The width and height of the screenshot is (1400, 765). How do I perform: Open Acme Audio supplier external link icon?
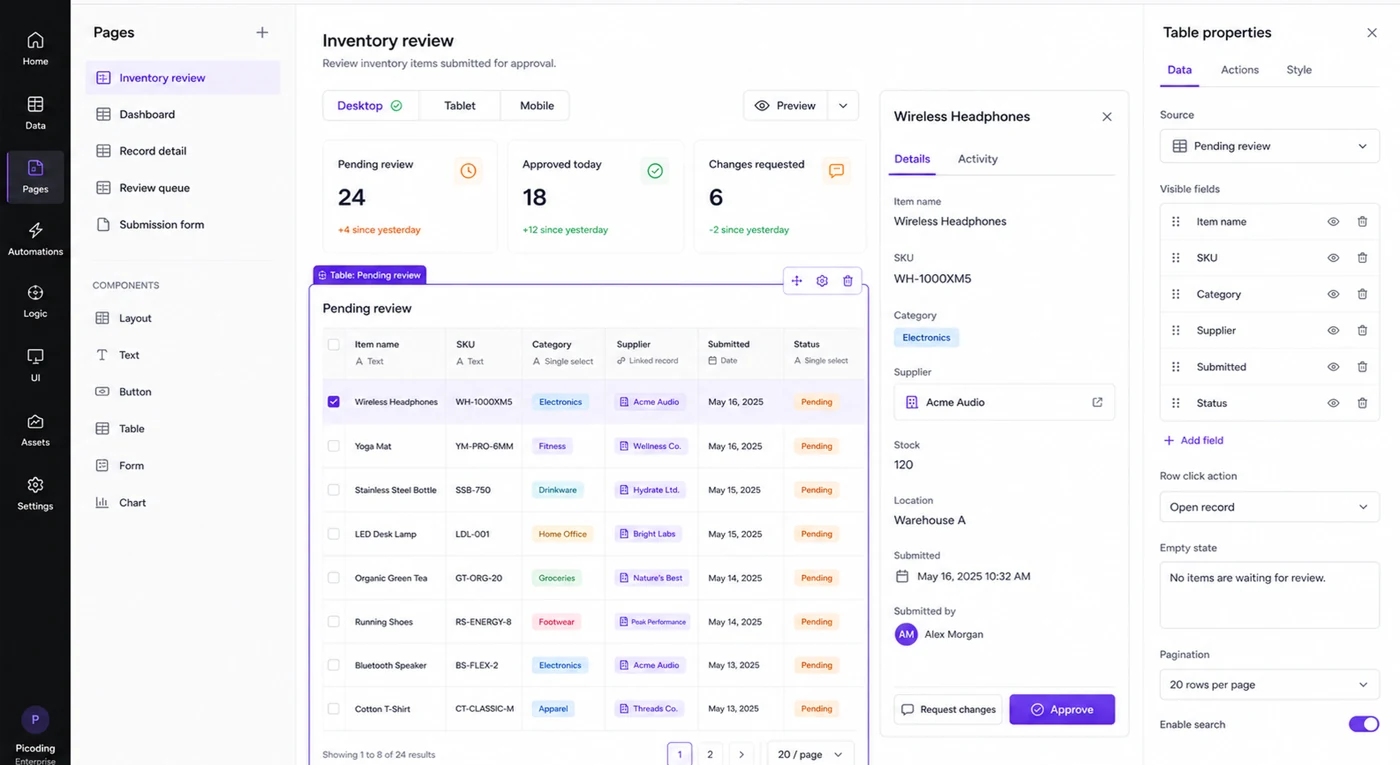[1097, 402]
